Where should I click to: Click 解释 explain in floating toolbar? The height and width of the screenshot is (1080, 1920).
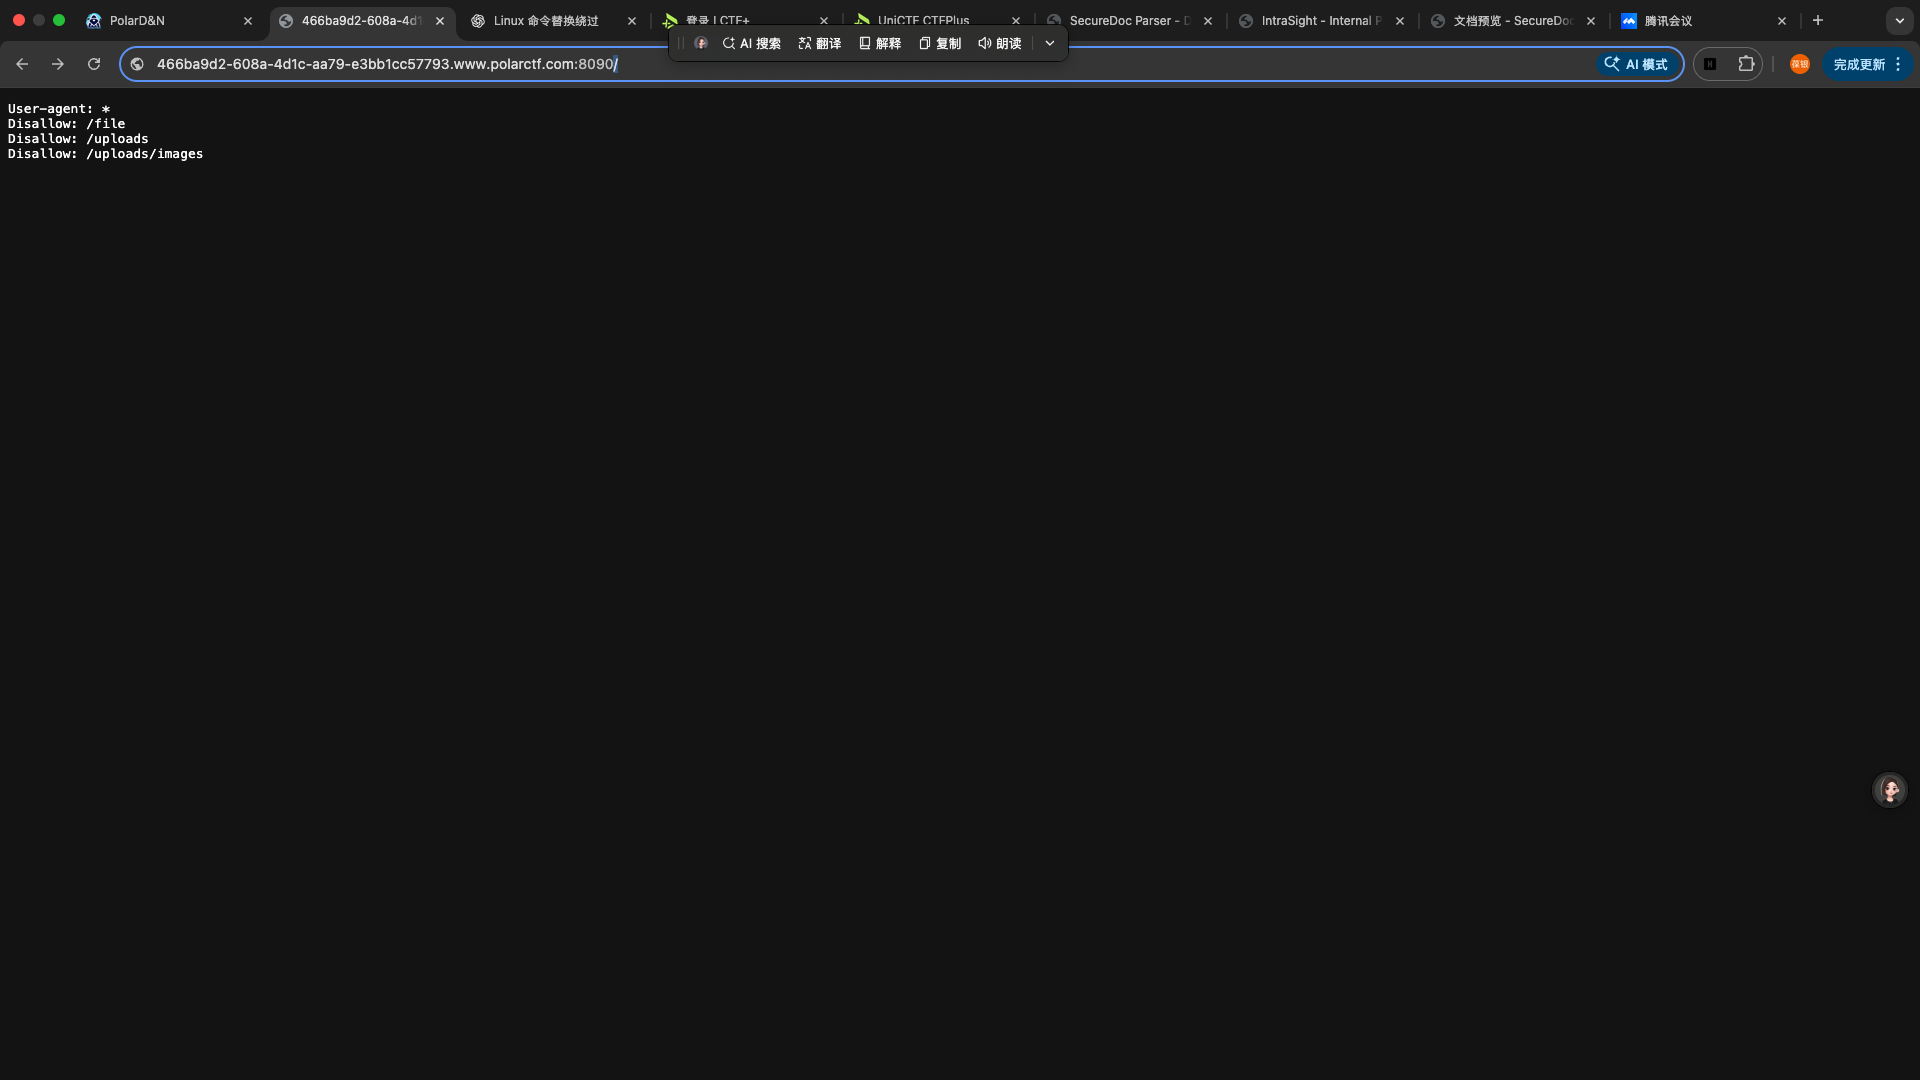coord(880,43)
